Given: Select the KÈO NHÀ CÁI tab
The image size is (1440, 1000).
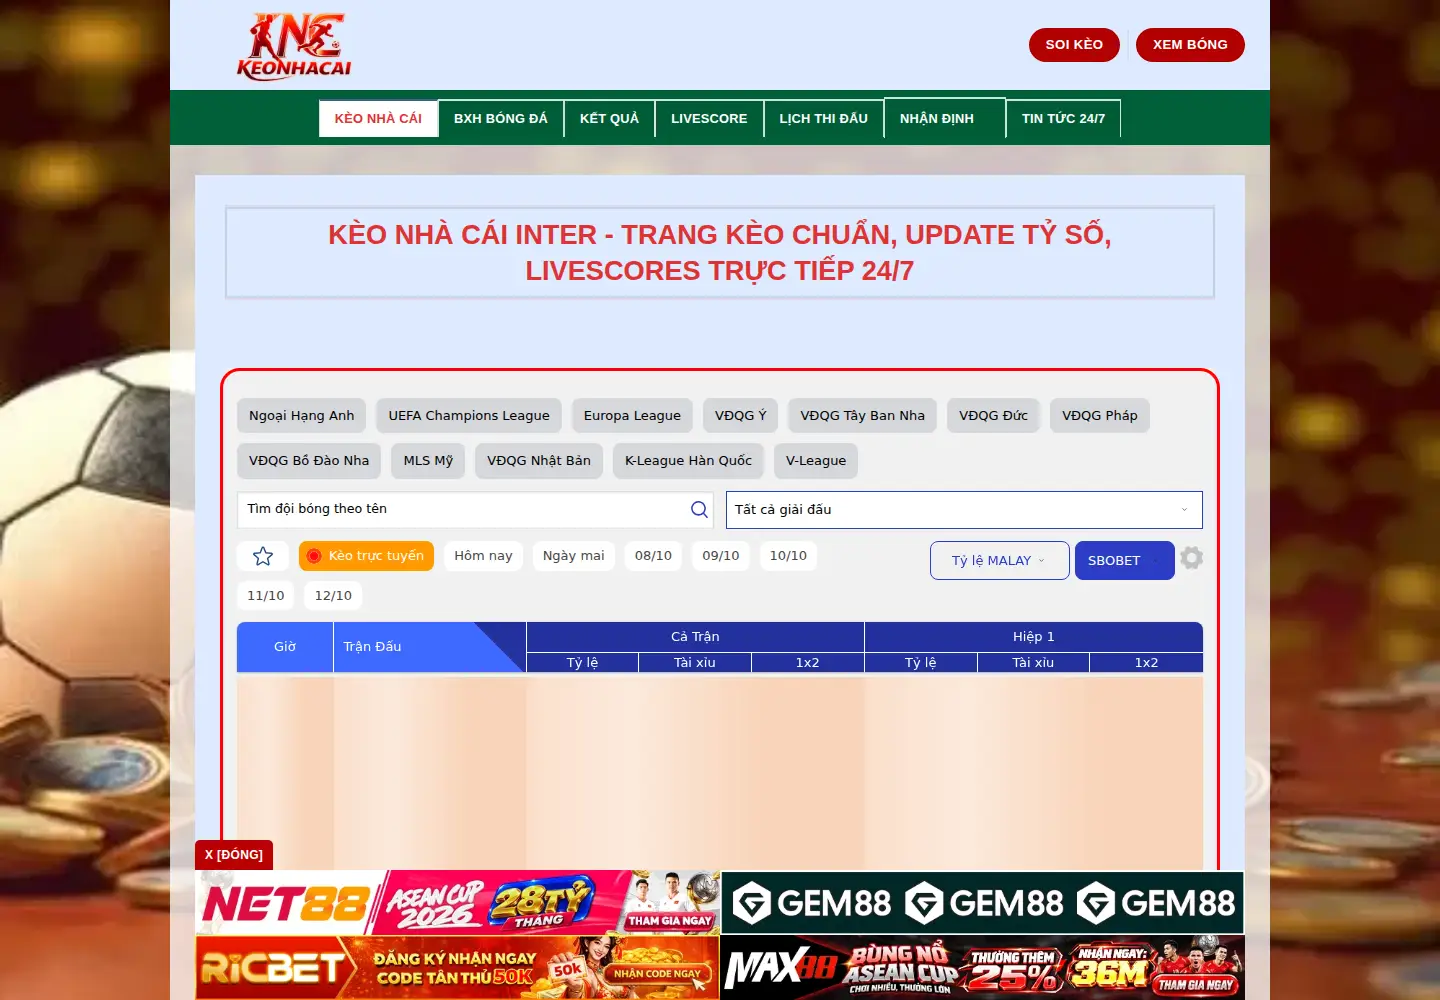Looking at the screenshot, I should point(378,118).
